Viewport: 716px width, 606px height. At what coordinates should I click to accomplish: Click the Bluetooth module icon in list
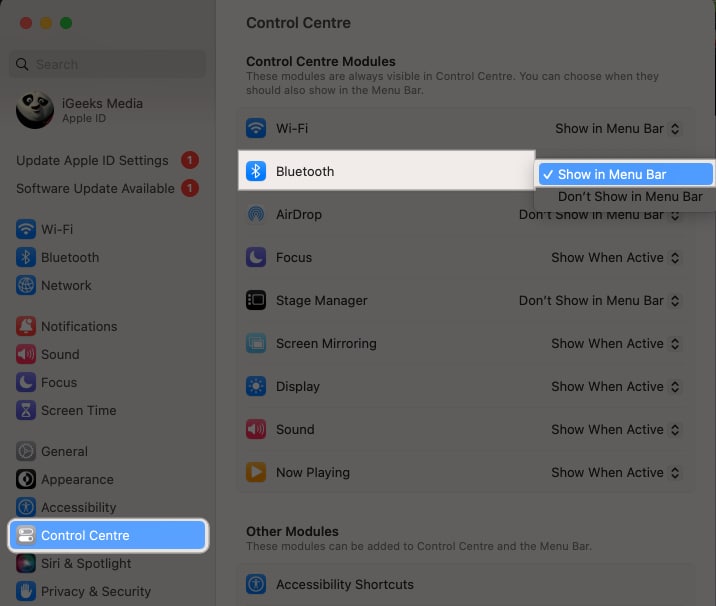[256, 171]
